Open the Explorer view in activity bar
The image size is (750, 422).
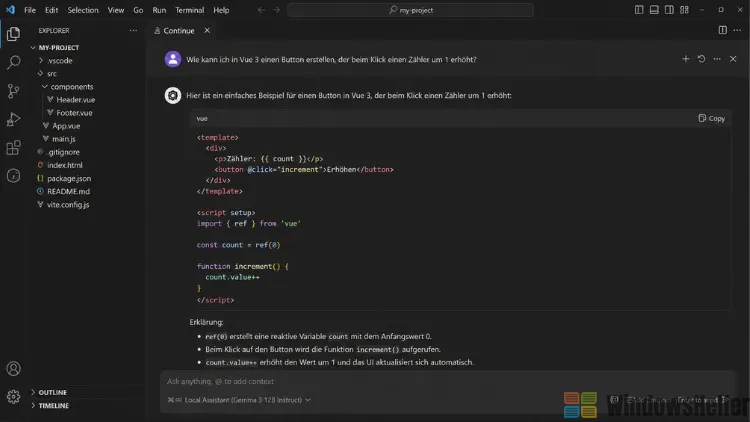13,33
